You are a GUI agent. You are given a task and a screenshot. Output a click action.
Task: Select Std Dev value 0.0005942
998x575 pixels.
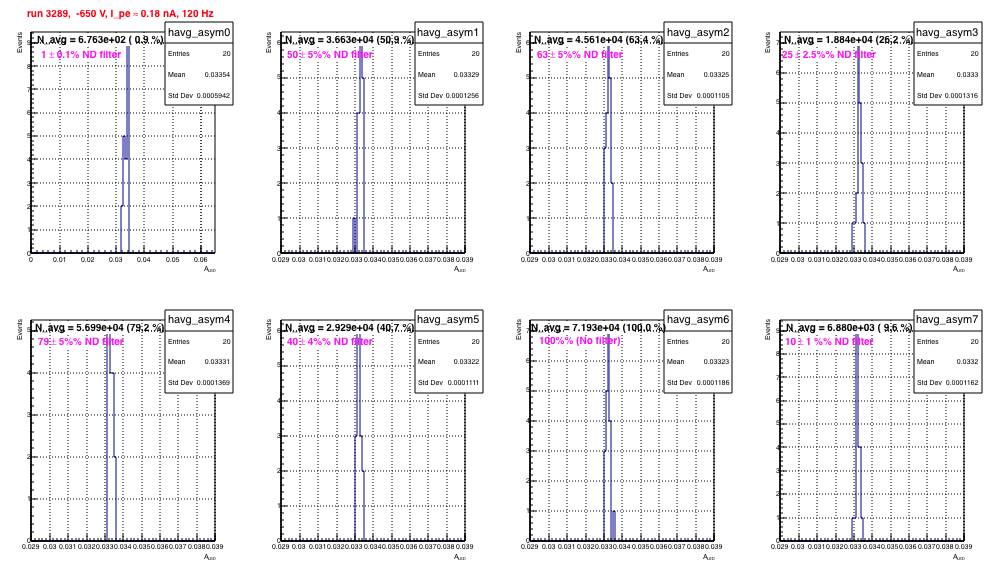pyautogui.click(x=213, y=96)
